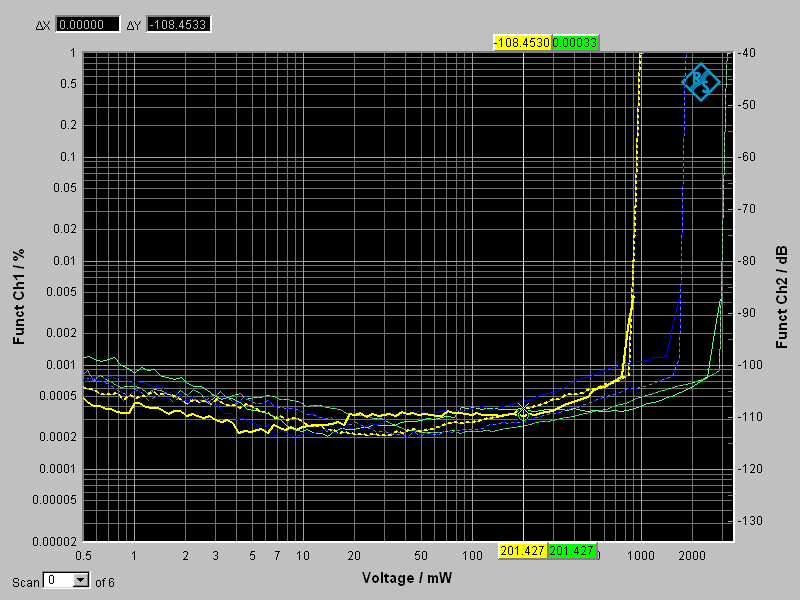
Task: Click the 0.001 tick on the percent axis
Action: [x=63, y=365]
